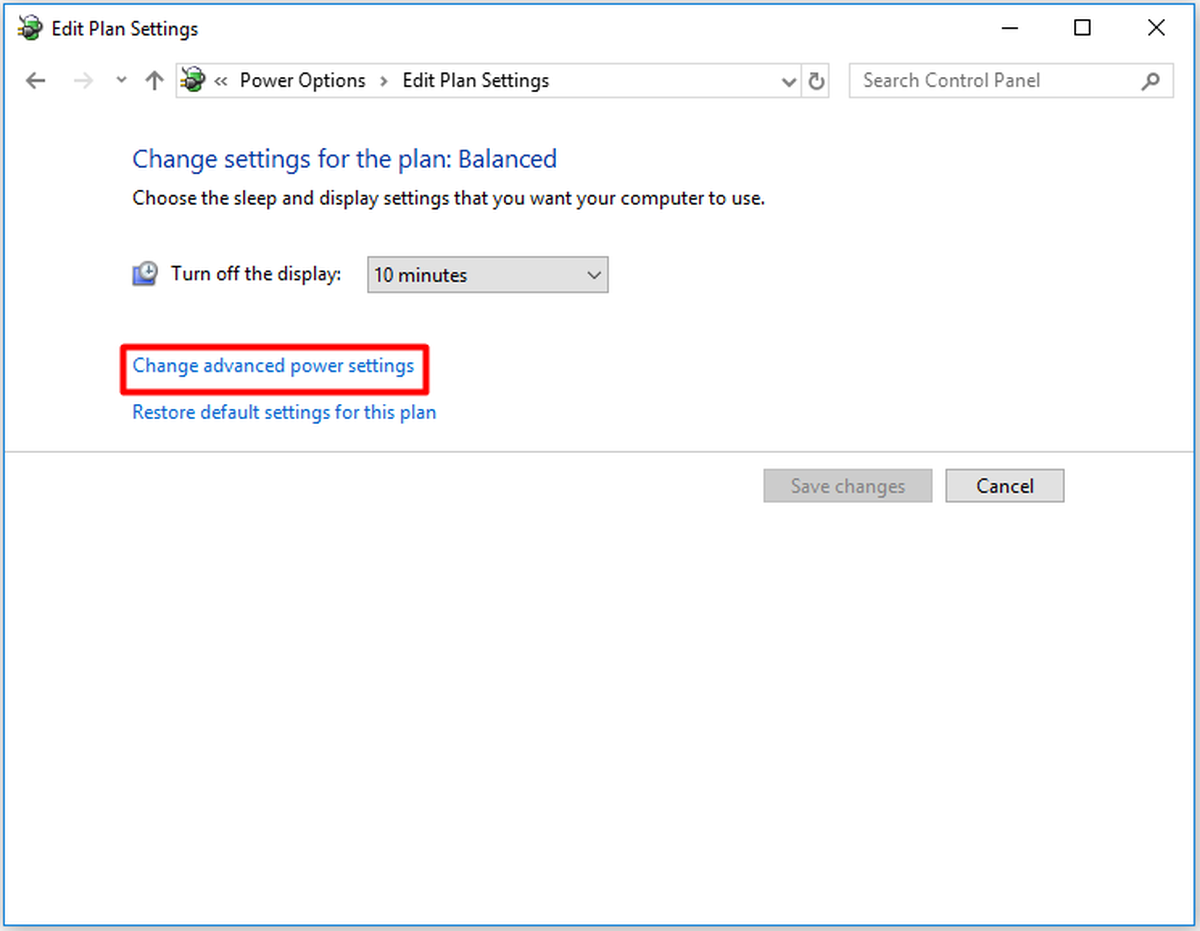Viewport: 1200px width, 931px height.
Task: Select Power Options in the breadcrumb
Action: click(303, 81)
